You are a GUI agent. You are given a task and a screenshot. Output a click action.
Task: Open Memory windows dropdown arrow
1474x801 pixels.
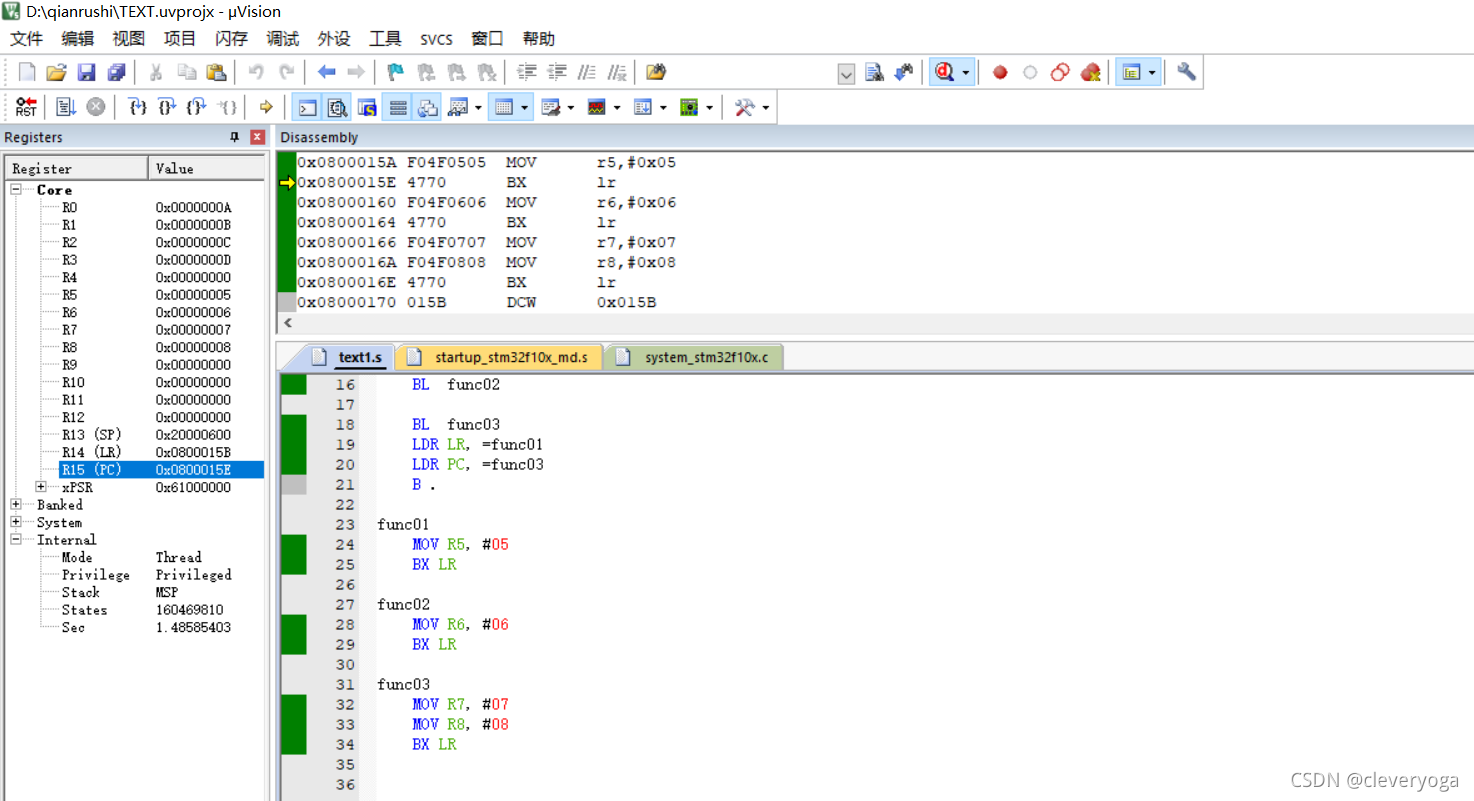[525, 107]
